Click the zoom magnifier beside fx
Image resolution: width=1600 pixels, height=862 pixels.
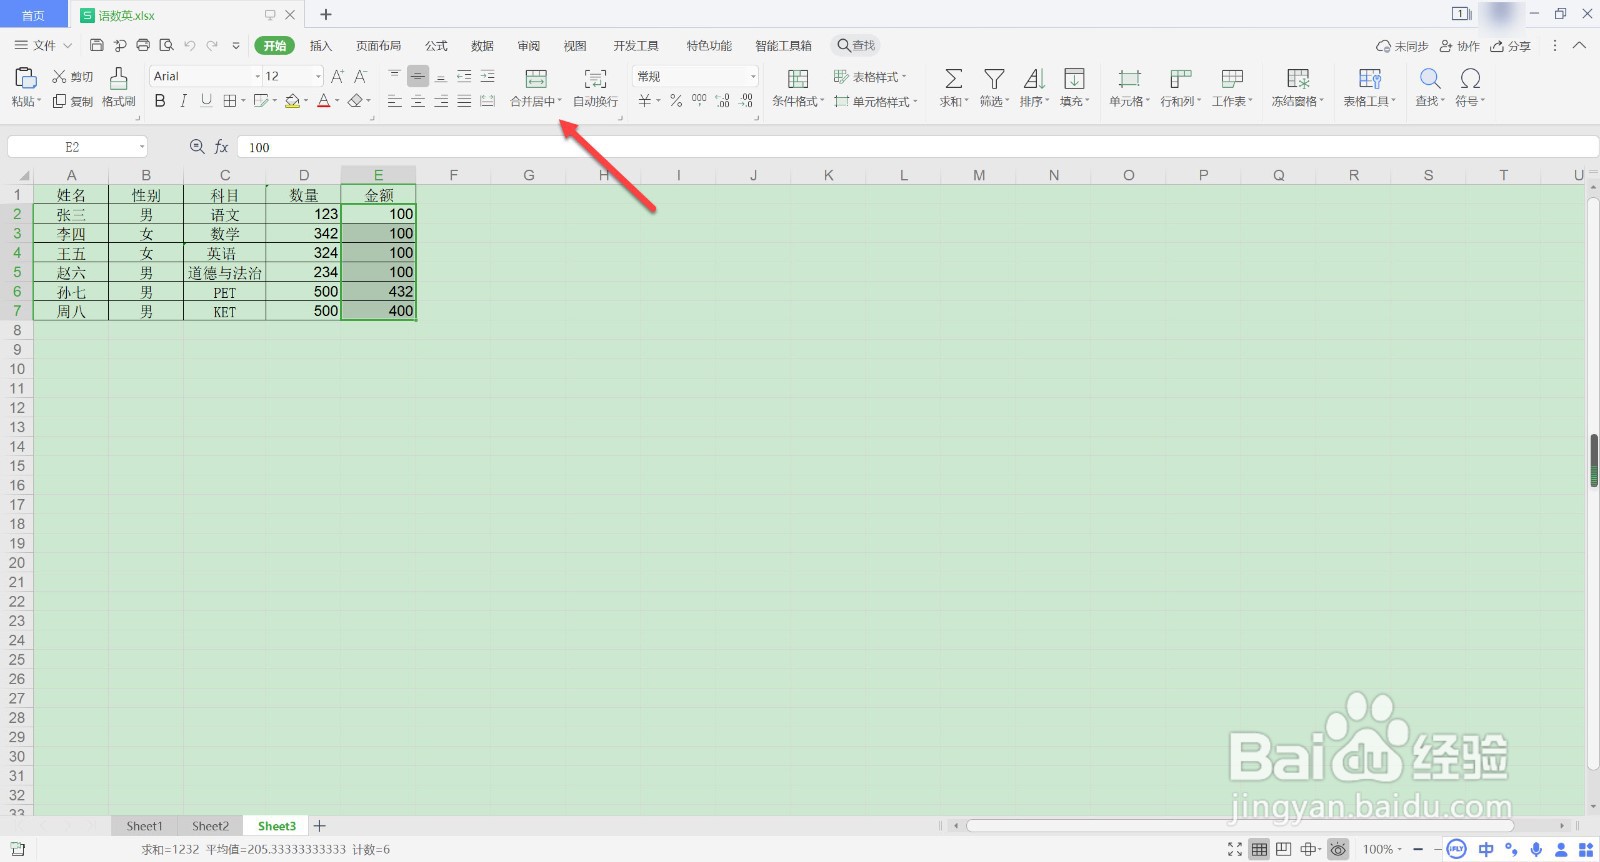pyautogui.click(x=197, y=147)
